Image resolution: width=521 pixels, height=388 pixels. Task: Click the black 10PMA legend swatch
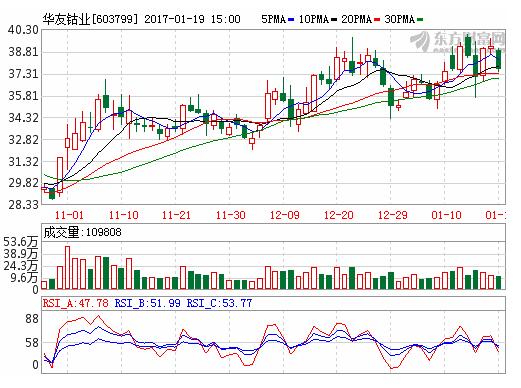334,20
